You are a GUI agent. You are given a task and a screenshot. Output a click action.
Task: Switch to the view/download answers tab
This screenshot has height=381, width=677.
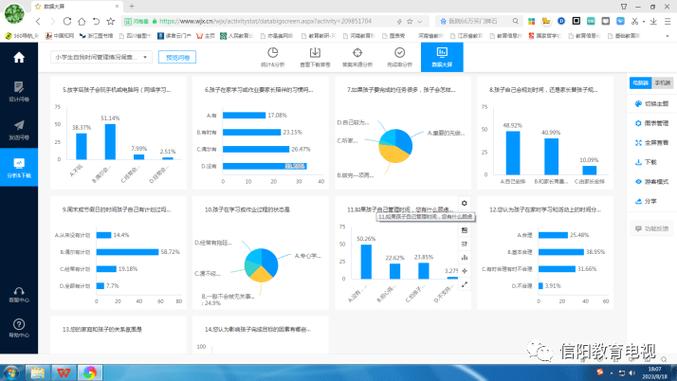[315, 57]
